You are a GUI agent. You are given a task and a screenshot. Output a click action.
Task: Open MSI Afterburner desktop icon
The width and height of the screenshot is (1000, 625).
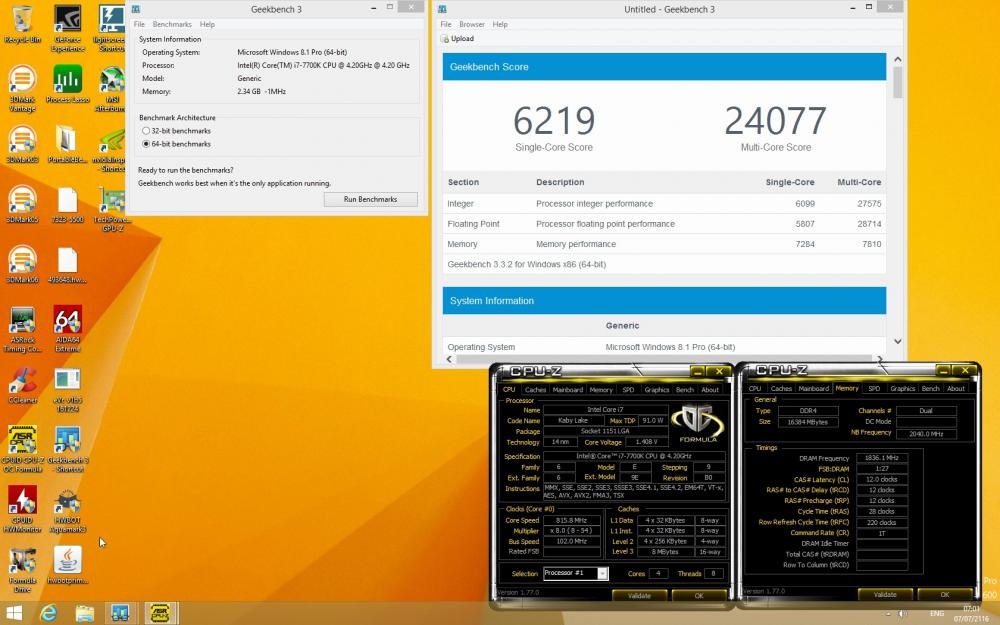tap(112, 87)
